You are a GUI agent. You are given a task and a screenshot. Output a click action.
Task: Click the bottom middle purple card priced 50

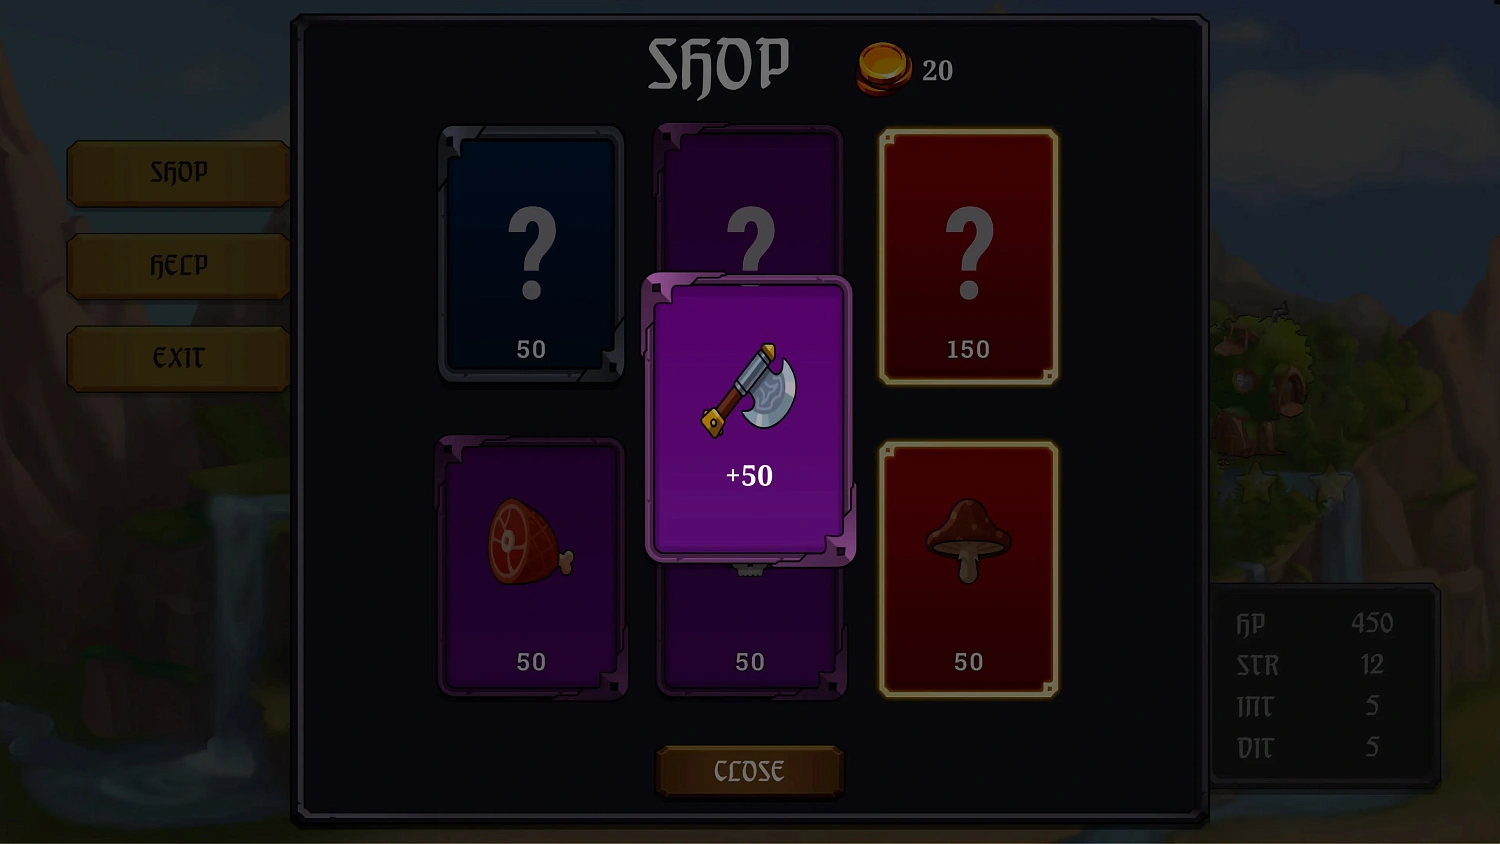[x=751, y=632]
